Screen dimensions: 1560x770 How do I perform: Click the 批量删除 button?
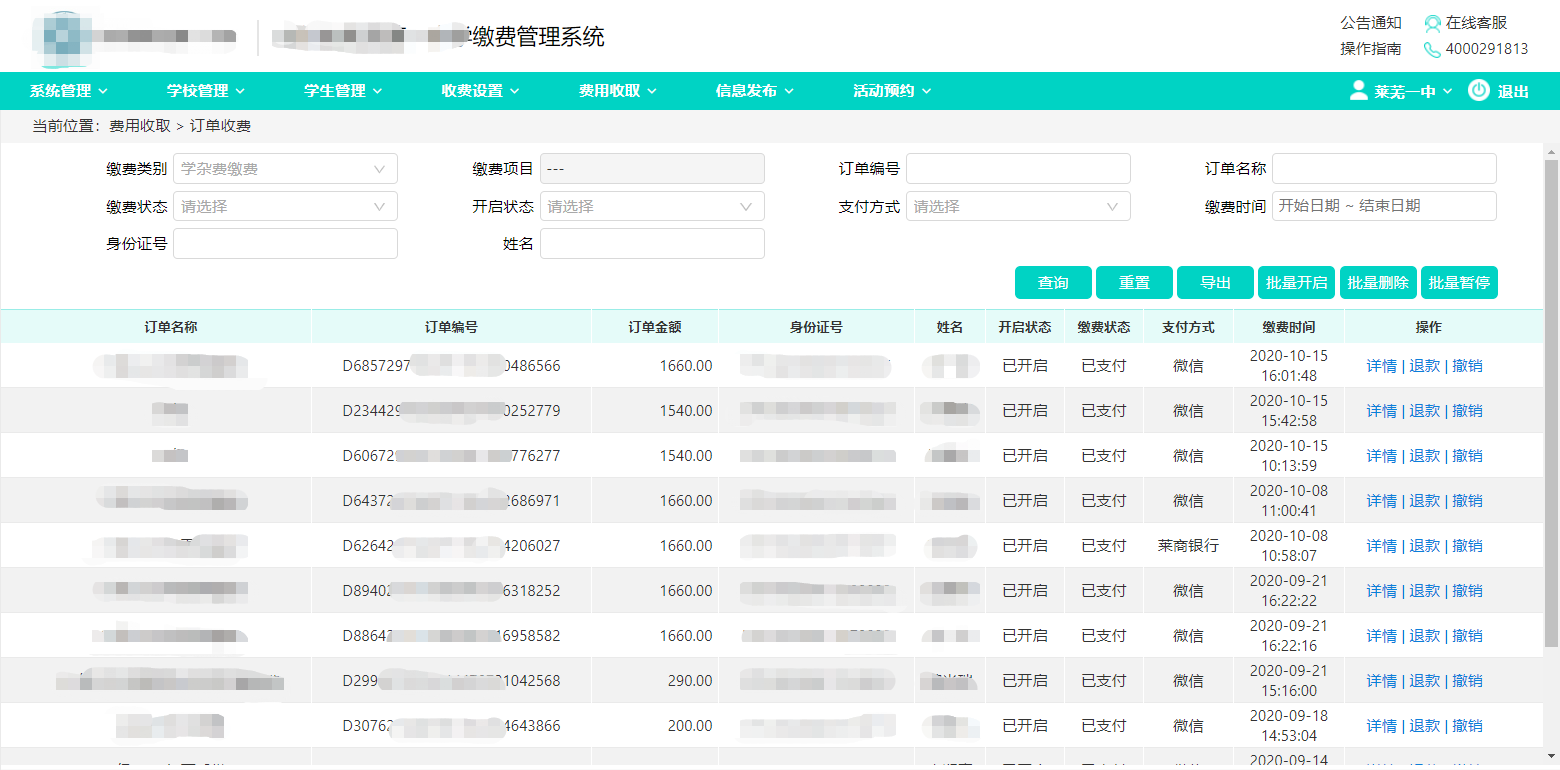click(x=1378, y=283)
